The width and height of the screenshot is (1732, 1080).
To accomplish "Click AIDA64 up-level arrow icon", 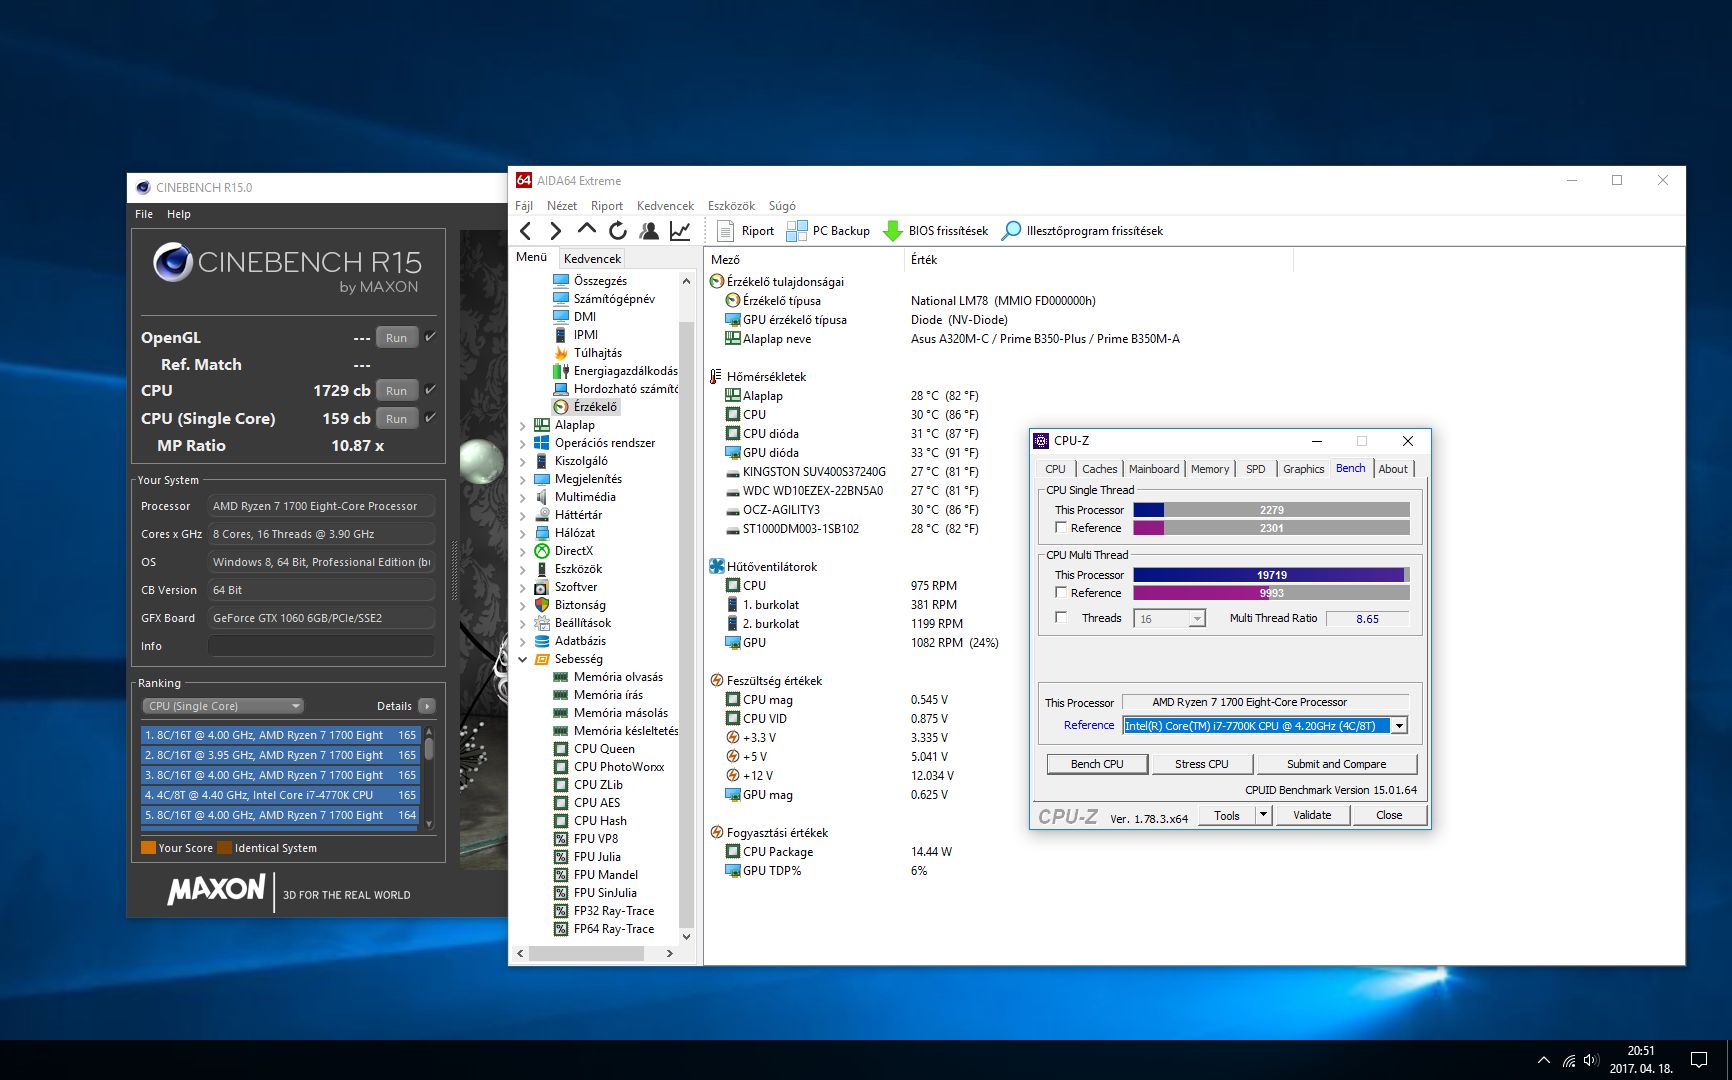I will (586, 230).
